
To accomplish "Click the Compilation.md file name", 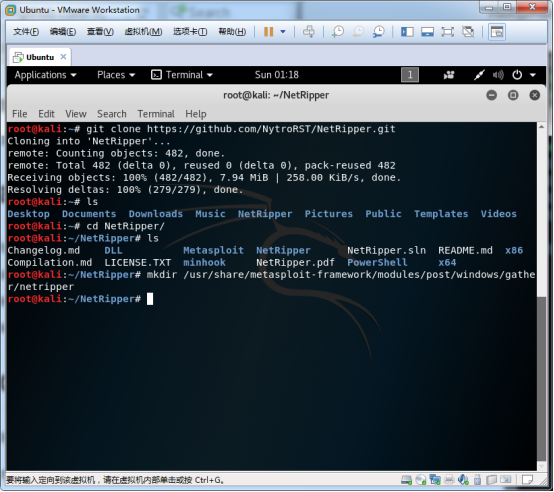I will point(50,263).
